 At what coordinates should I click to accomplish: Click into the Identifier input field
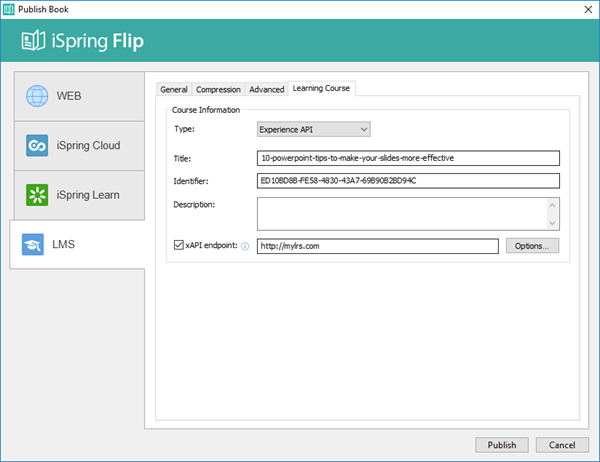(x=408, y=181)
